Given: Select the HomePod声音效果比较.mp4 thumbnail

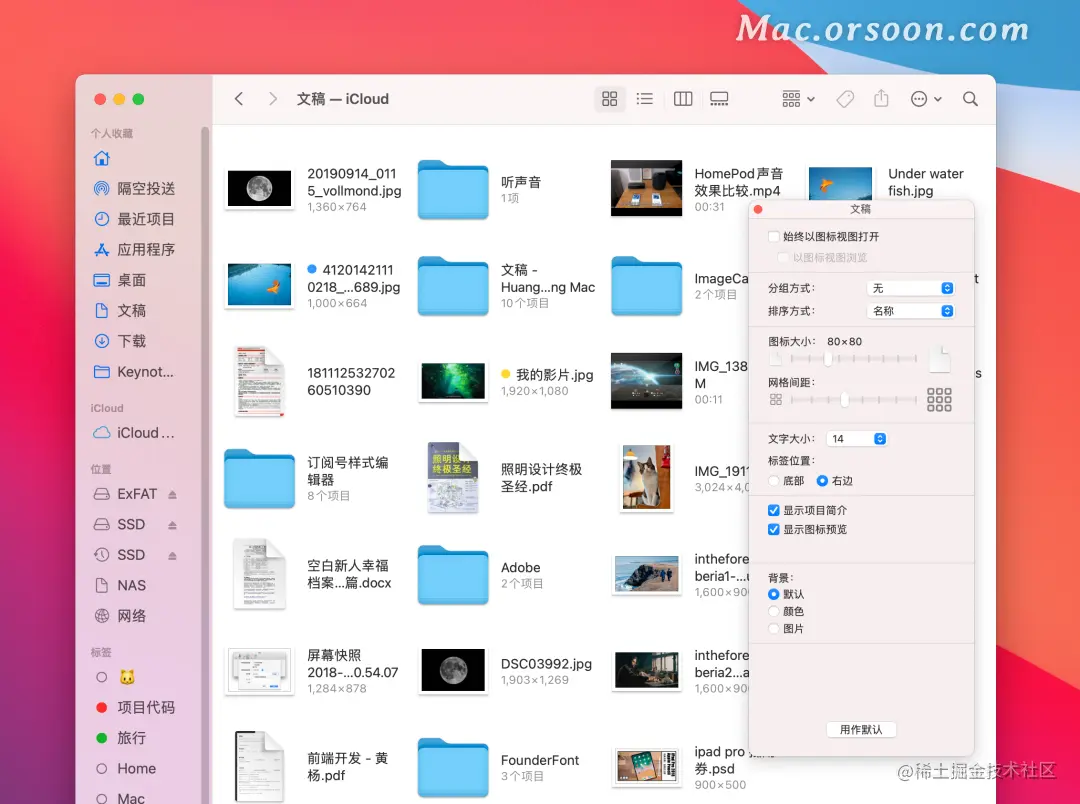Looking at the screenshot, I should [x=646, y=188].
